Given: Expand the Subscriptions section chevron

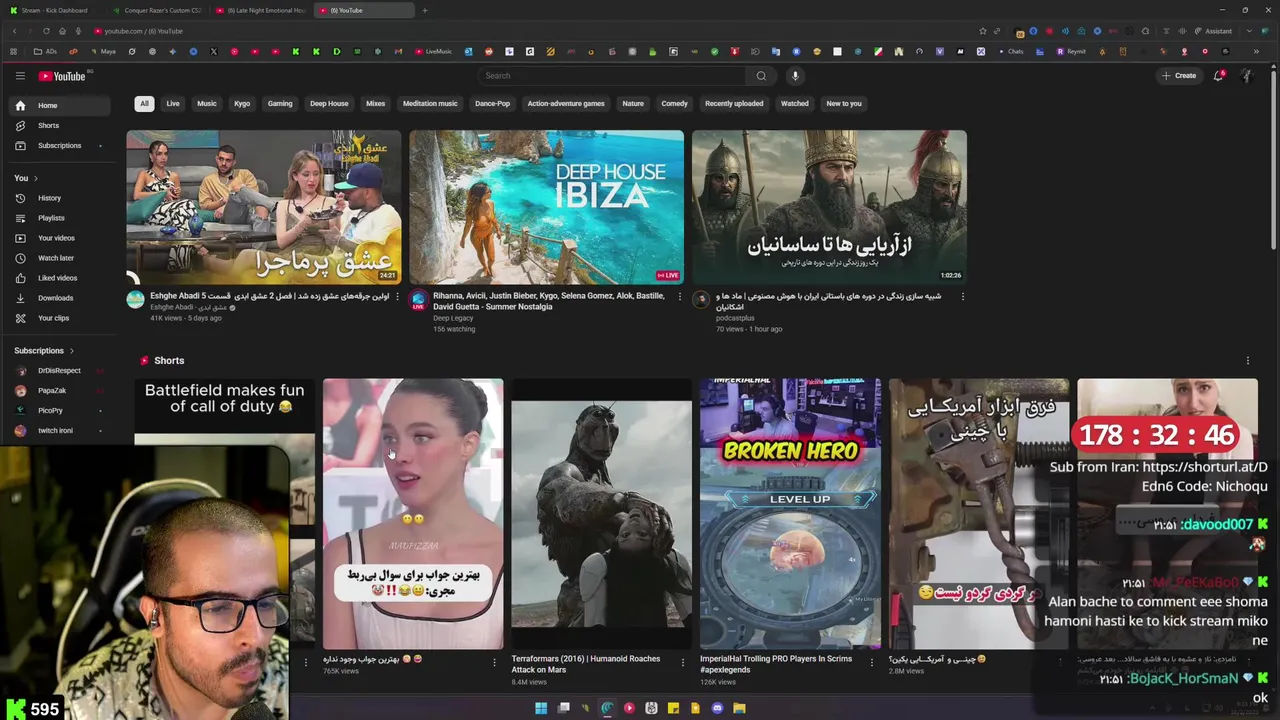Looking at the screenshot, I should [71, 351].
